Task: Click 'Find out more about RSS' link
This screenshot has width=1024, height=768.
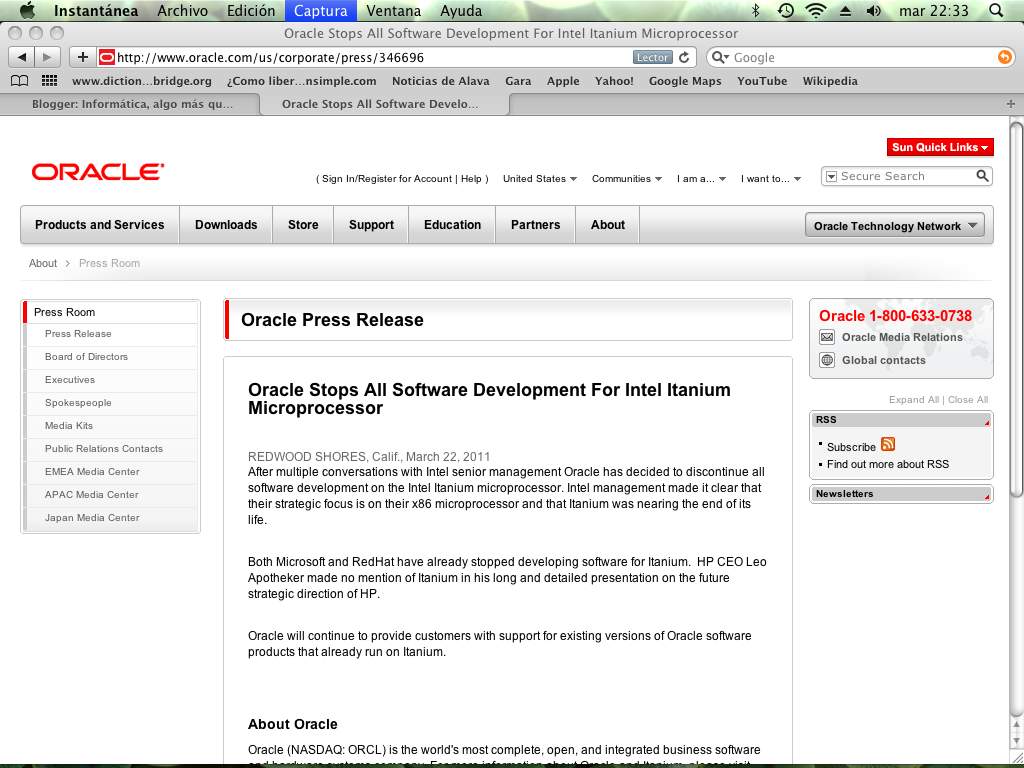Action: pyautogui.click(x=888, y=464)
